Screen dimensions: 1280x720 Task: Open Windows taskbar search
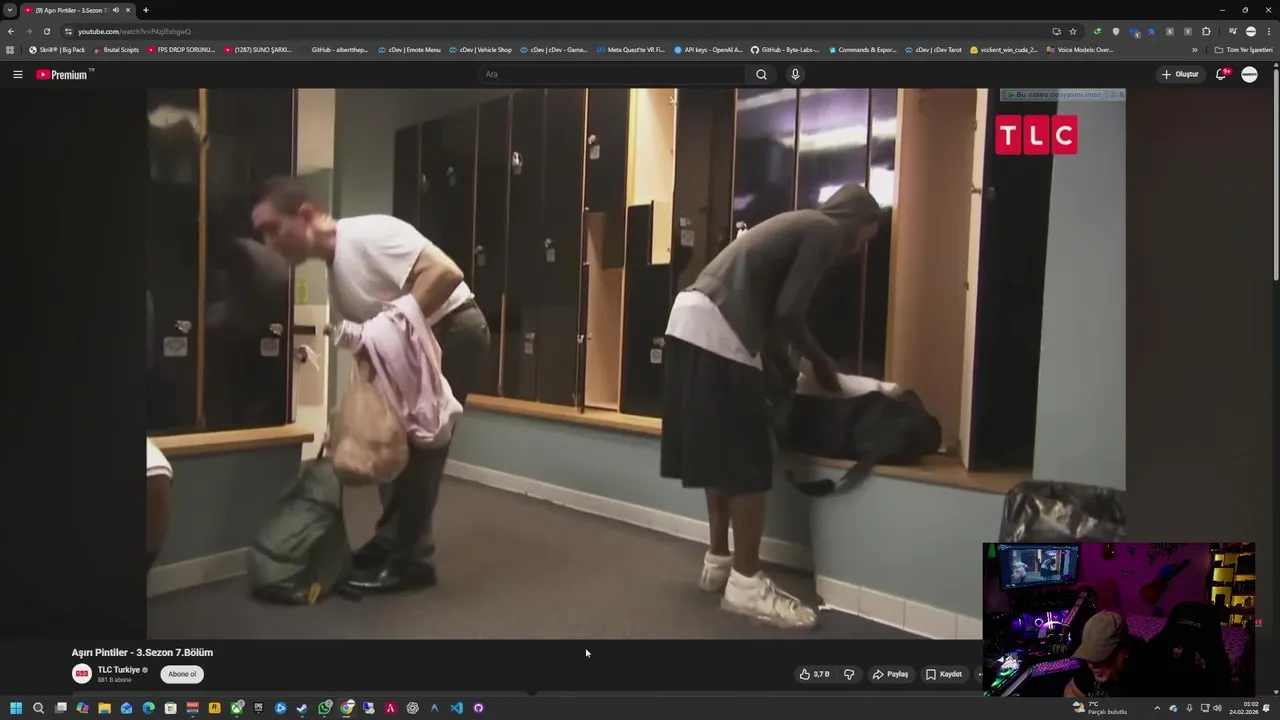coord(38,708)
